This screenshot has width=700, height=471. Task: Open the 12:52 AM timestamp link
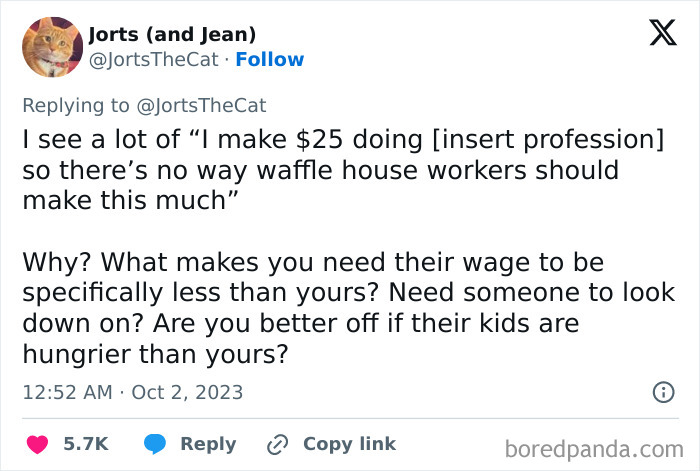pyautogui.click(x=67, y=392)
